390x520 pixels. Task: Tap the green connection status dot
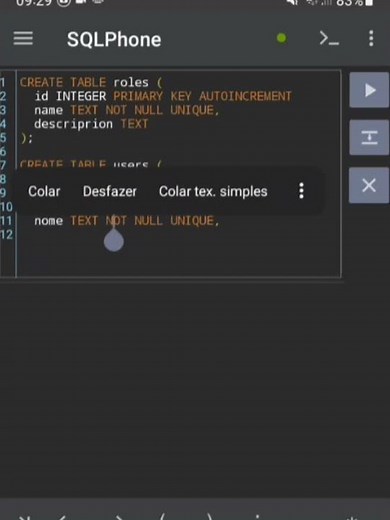click(x=282, y=39)
